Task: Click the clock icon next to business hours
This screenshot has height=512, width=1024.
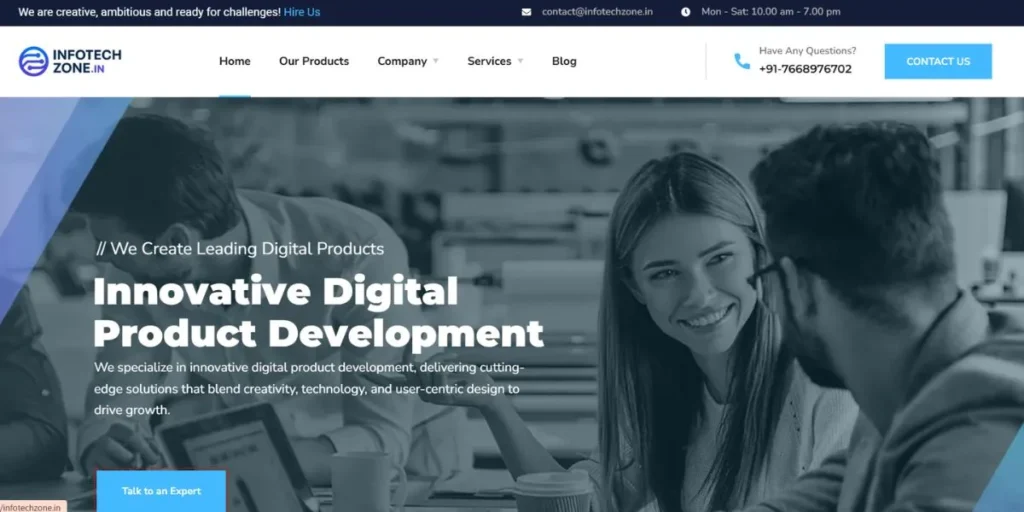Action: [x=686, y=12]
